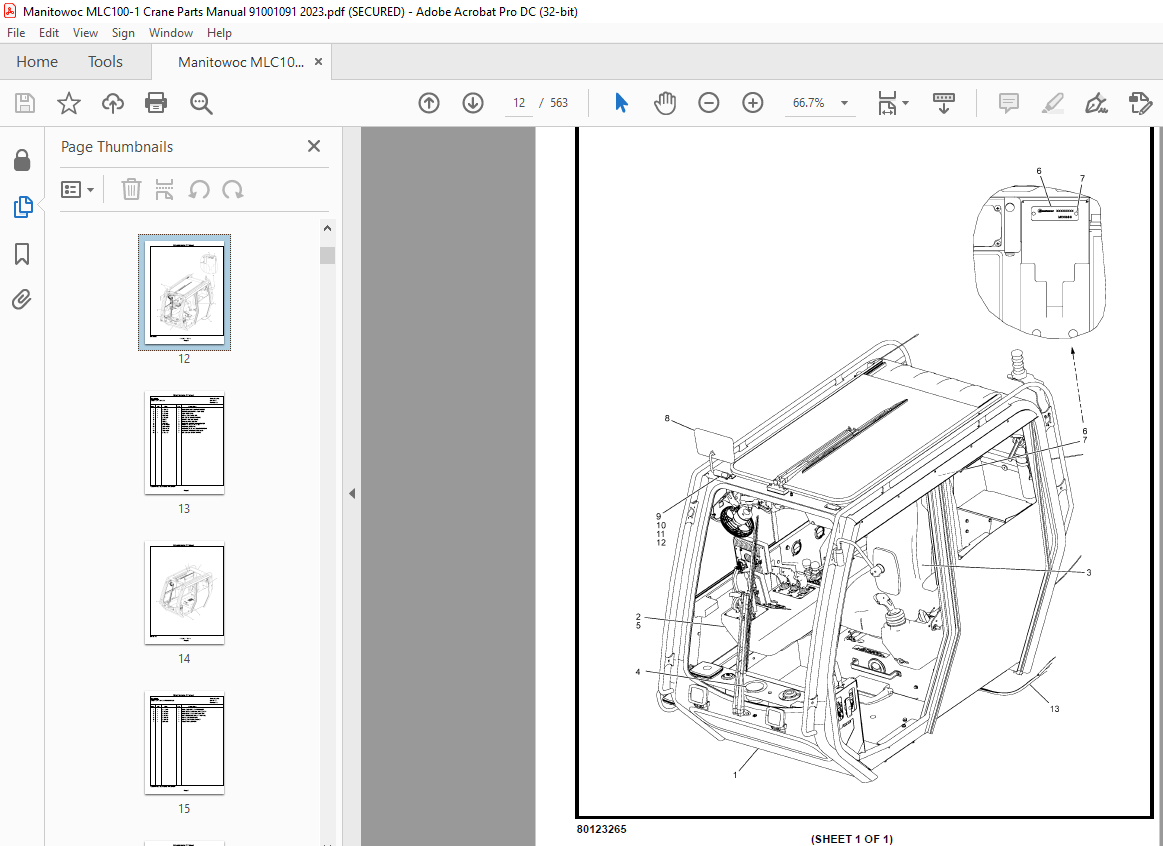Select the page 15 thumbnail
The image size is (1163, 846).
point(184,743)
